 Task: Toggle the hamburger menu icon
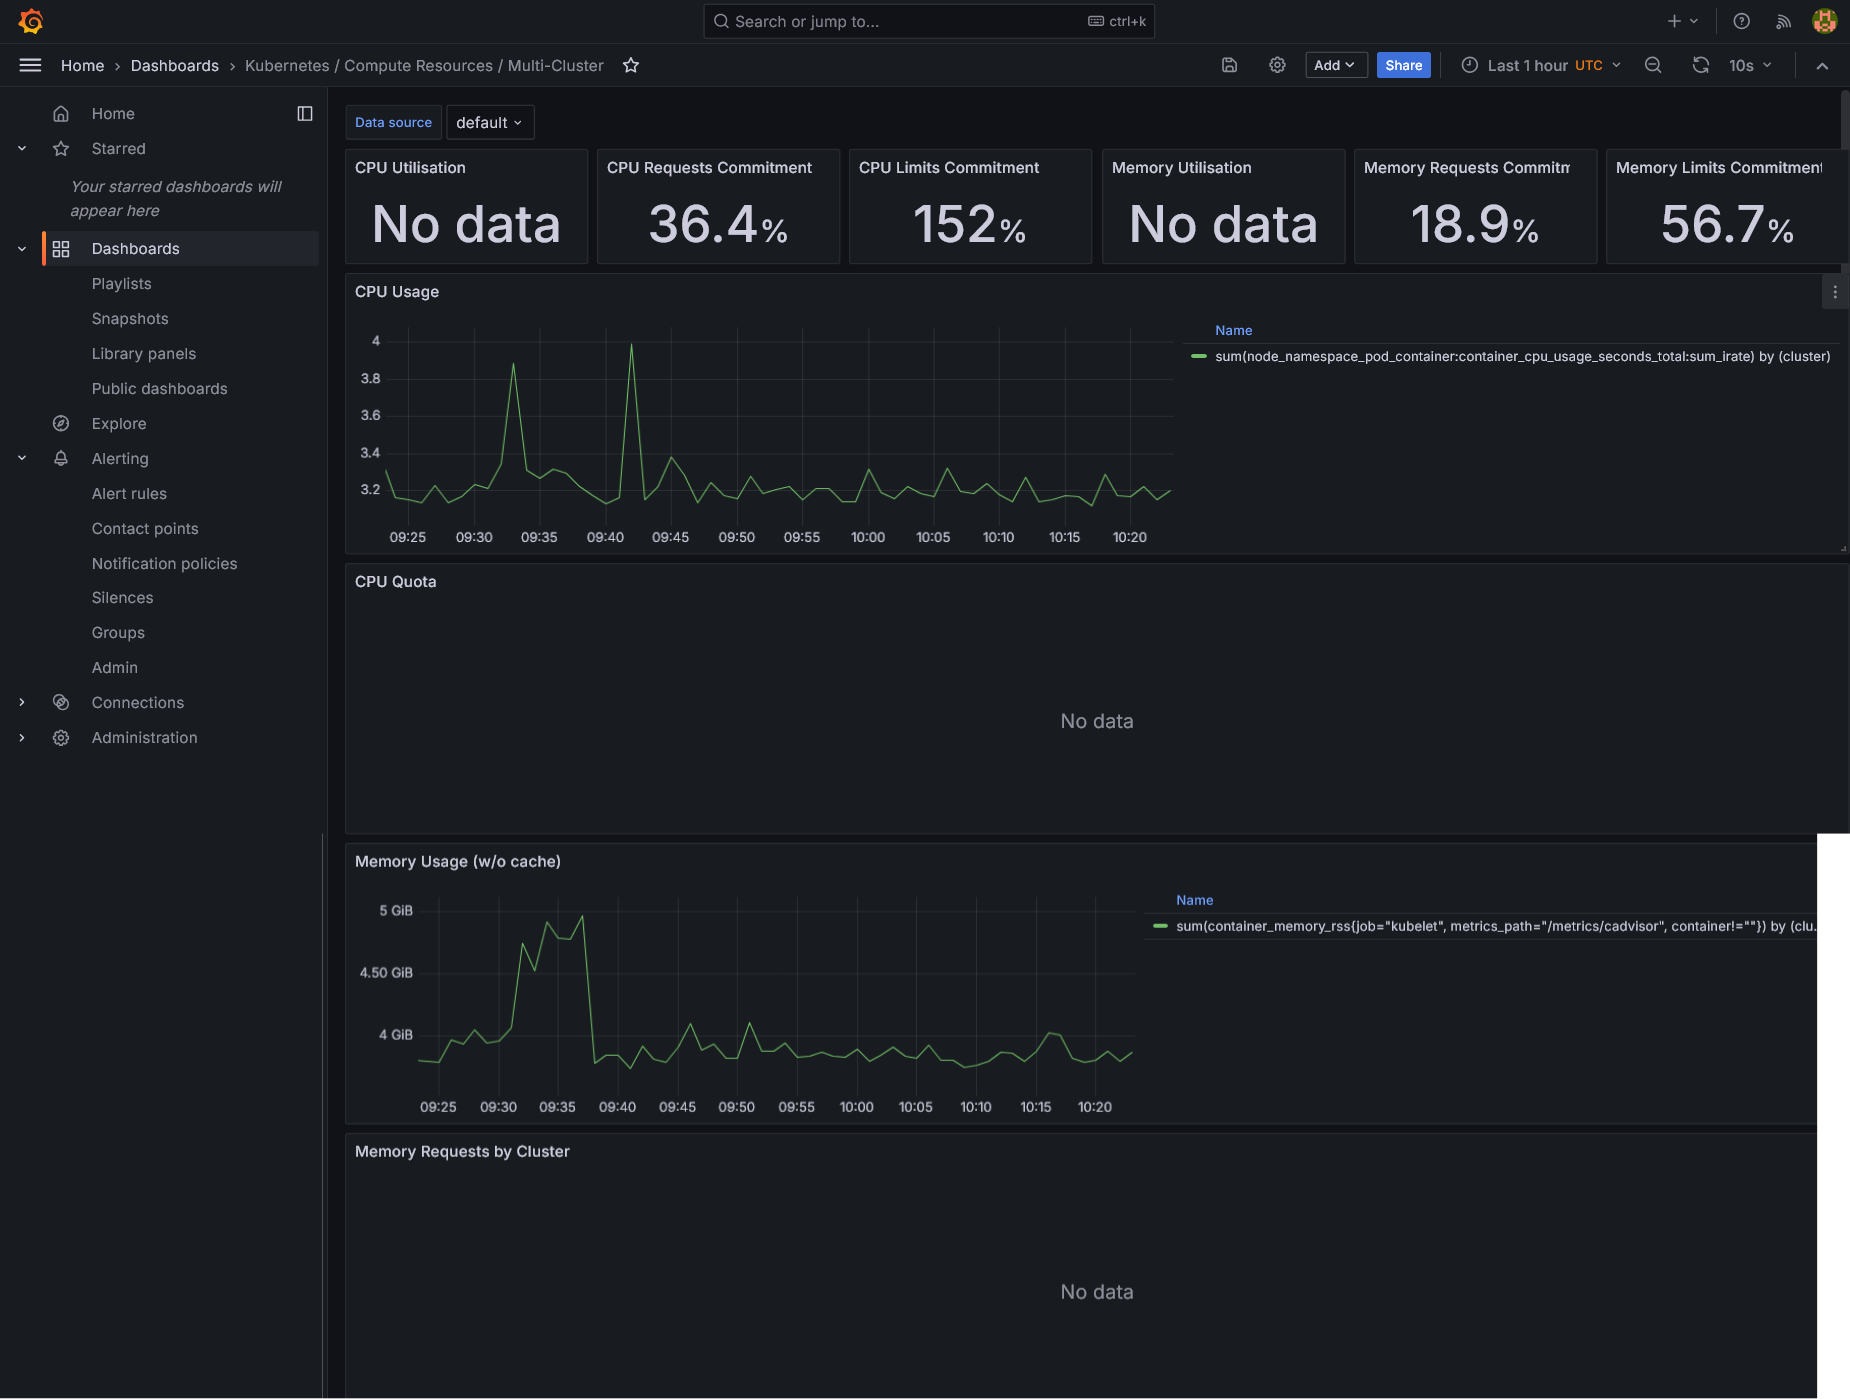click(30, 65)
